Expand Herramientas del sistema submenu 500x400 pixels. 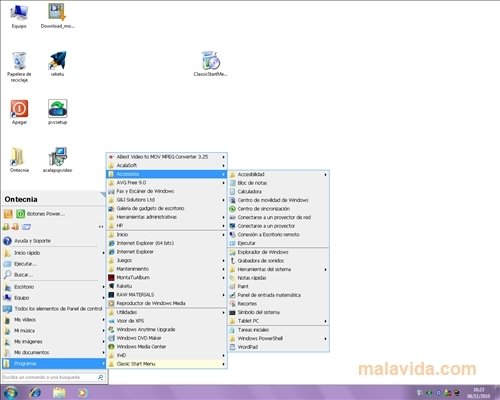[x=279, y=269]
